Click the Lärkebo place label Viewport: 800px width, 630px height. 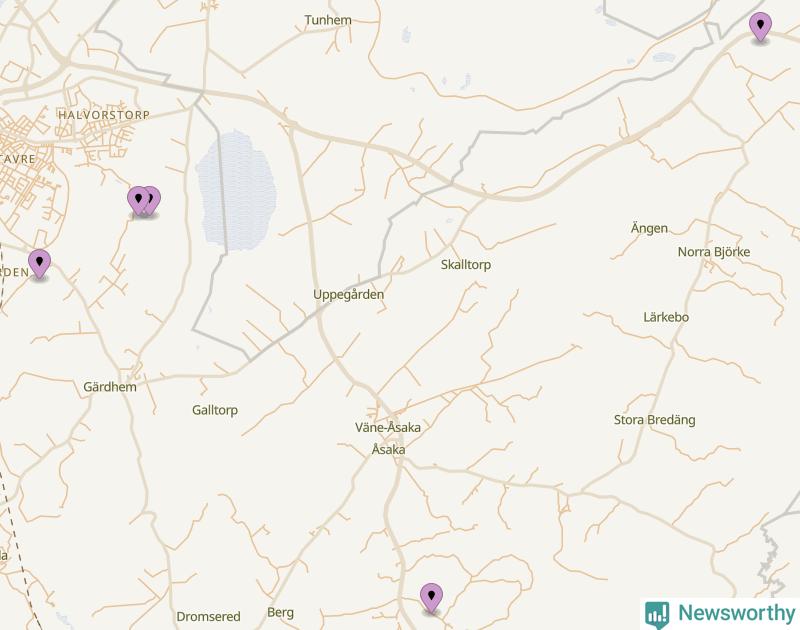coord(666,317)
